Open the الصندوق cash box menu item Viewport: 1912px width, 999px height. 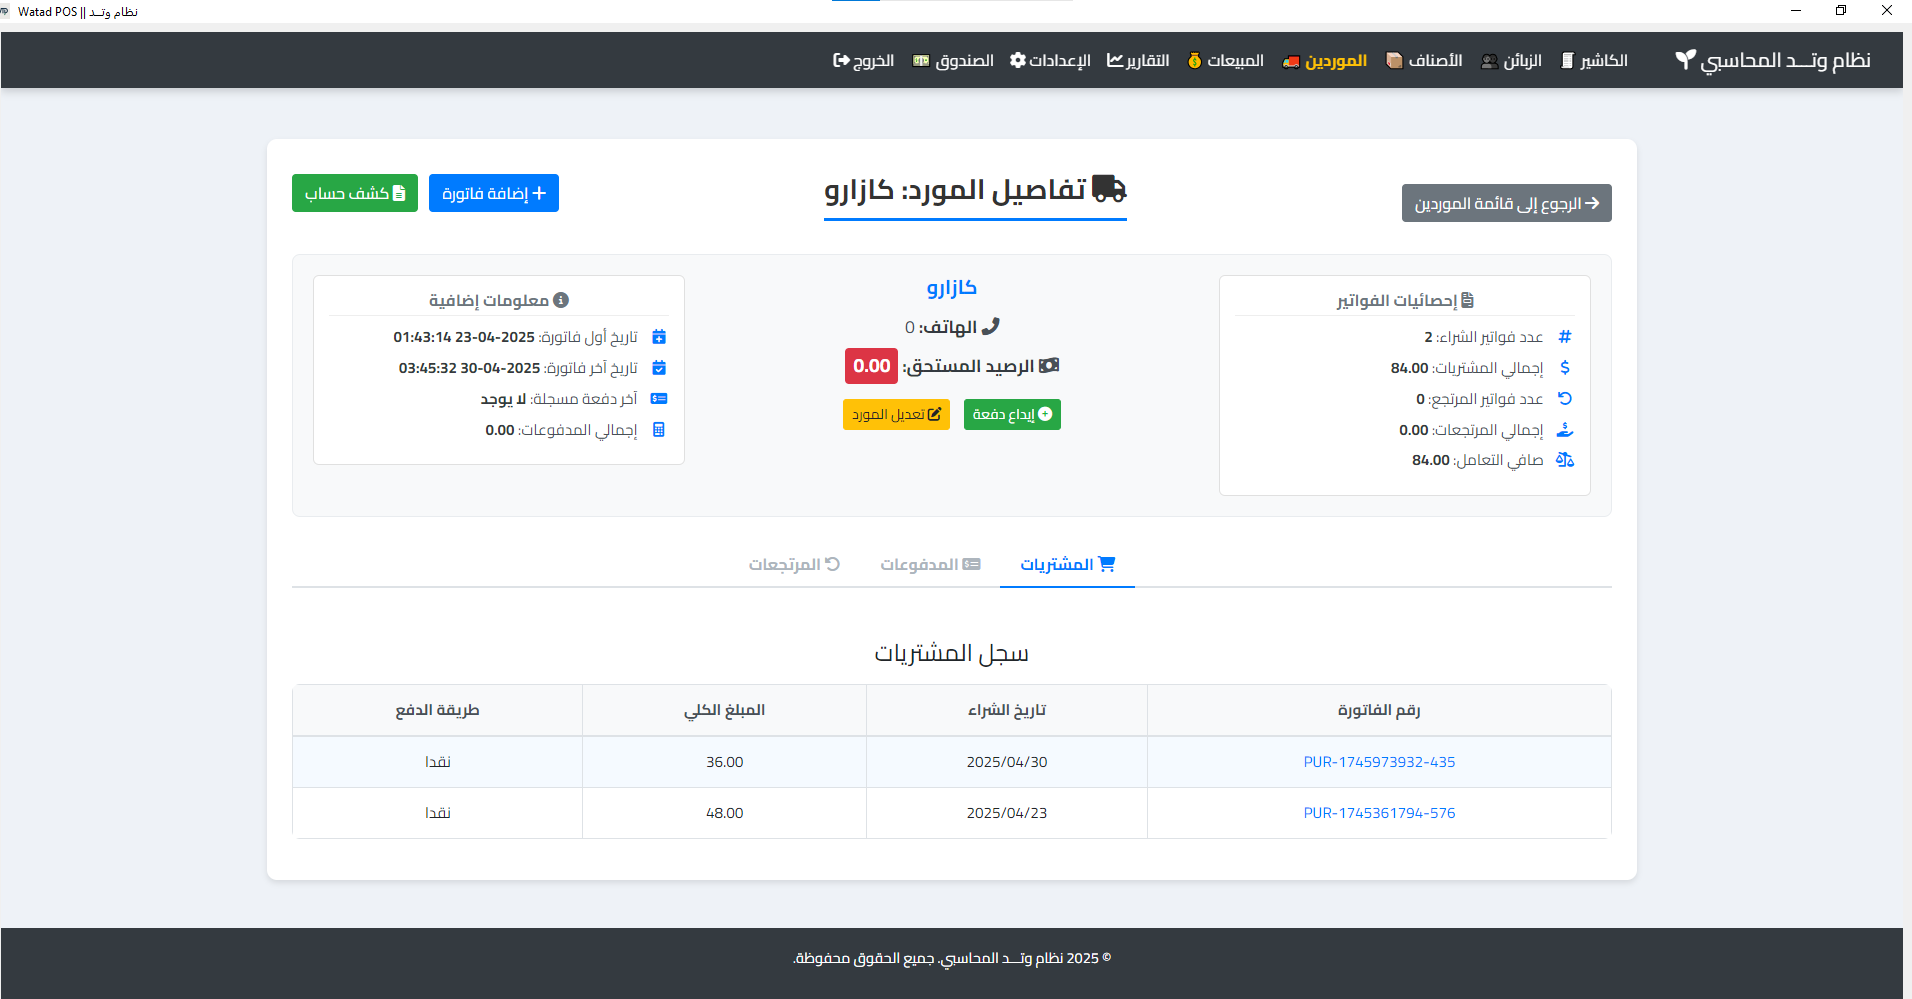tap(953, 61)
